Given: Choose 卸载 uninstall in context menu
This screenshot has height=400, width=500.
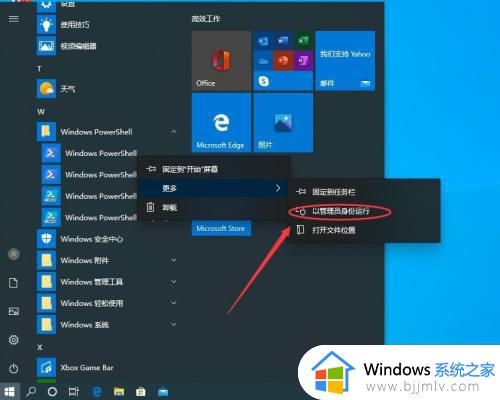Looking at the screenshot, I should (x=214, y=208).
